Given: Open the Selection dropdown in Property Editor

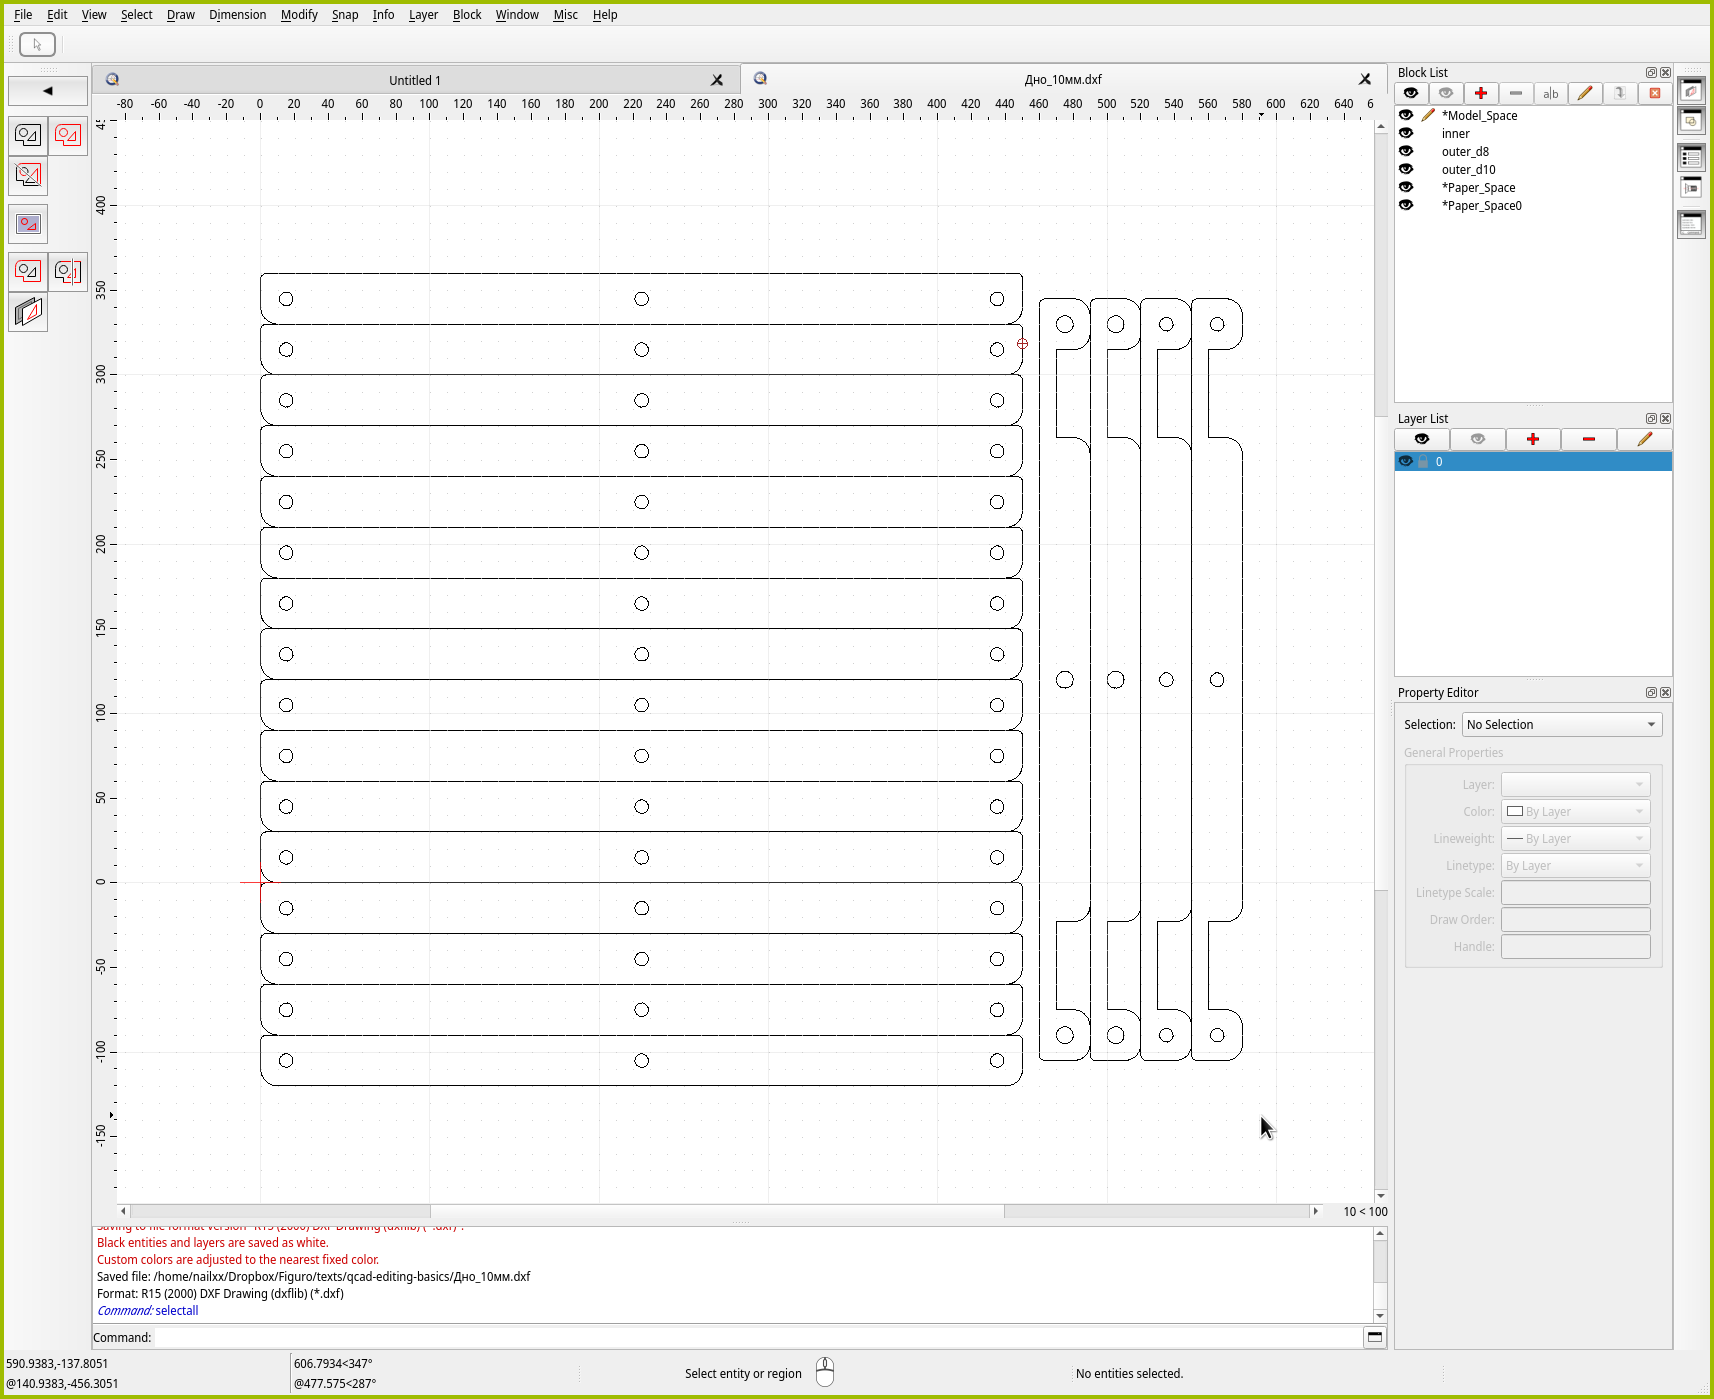Looking at the screenshot, I should 1561,724.
